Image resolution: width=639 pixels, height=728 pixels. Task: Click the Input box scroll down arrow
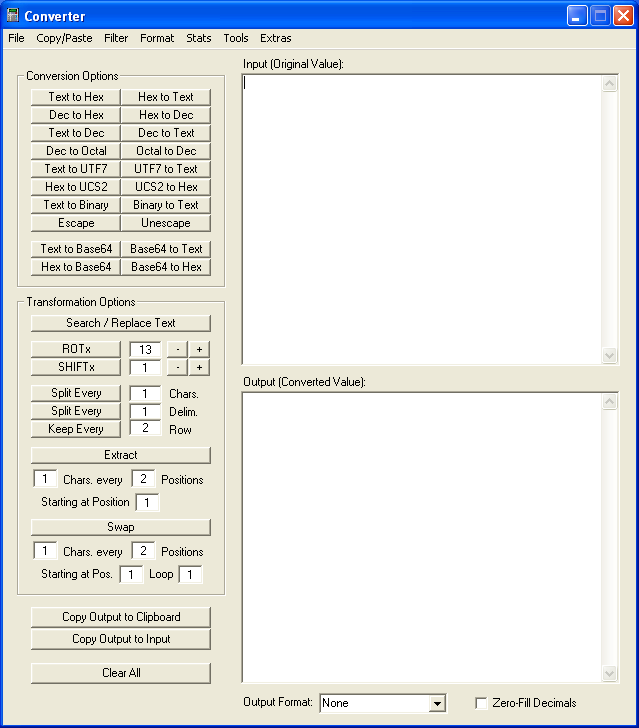coord(610,355)
